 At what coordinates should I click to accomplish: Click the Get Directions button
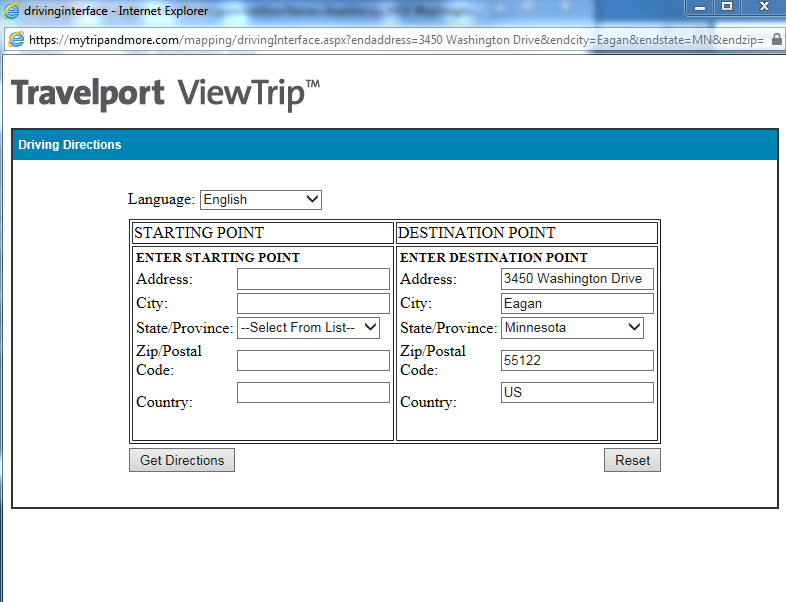pyautogui.click(x=182, y=460)
